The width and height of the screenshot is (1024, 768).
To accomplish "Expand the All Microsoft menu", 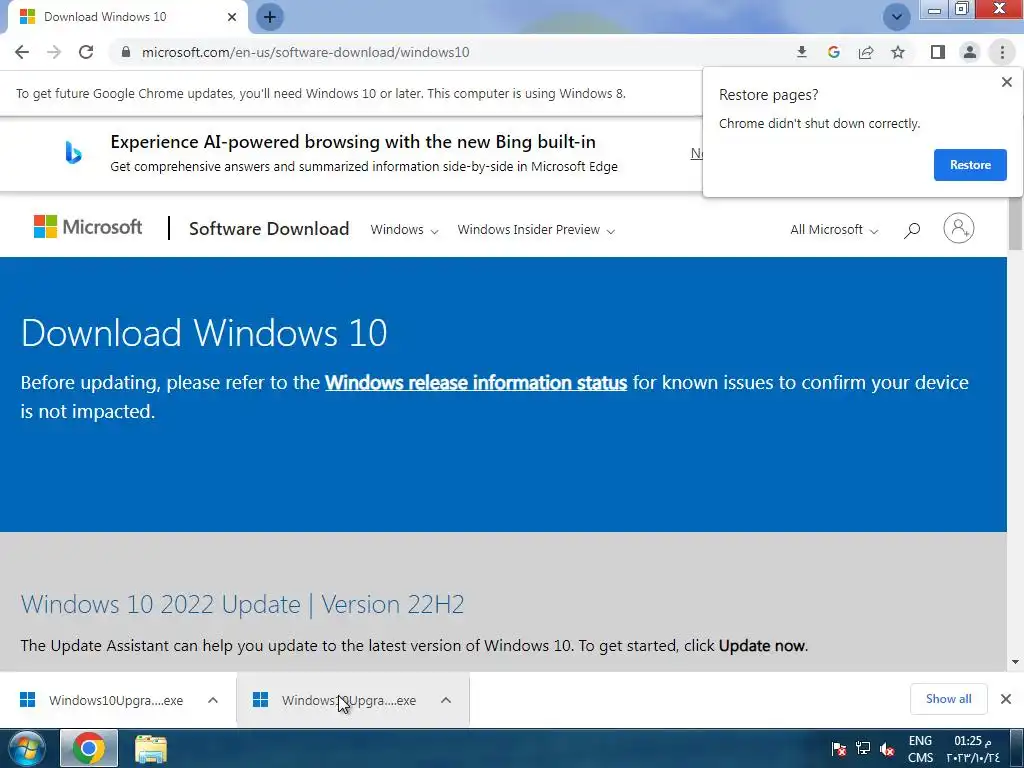I will tap(834, 230).
